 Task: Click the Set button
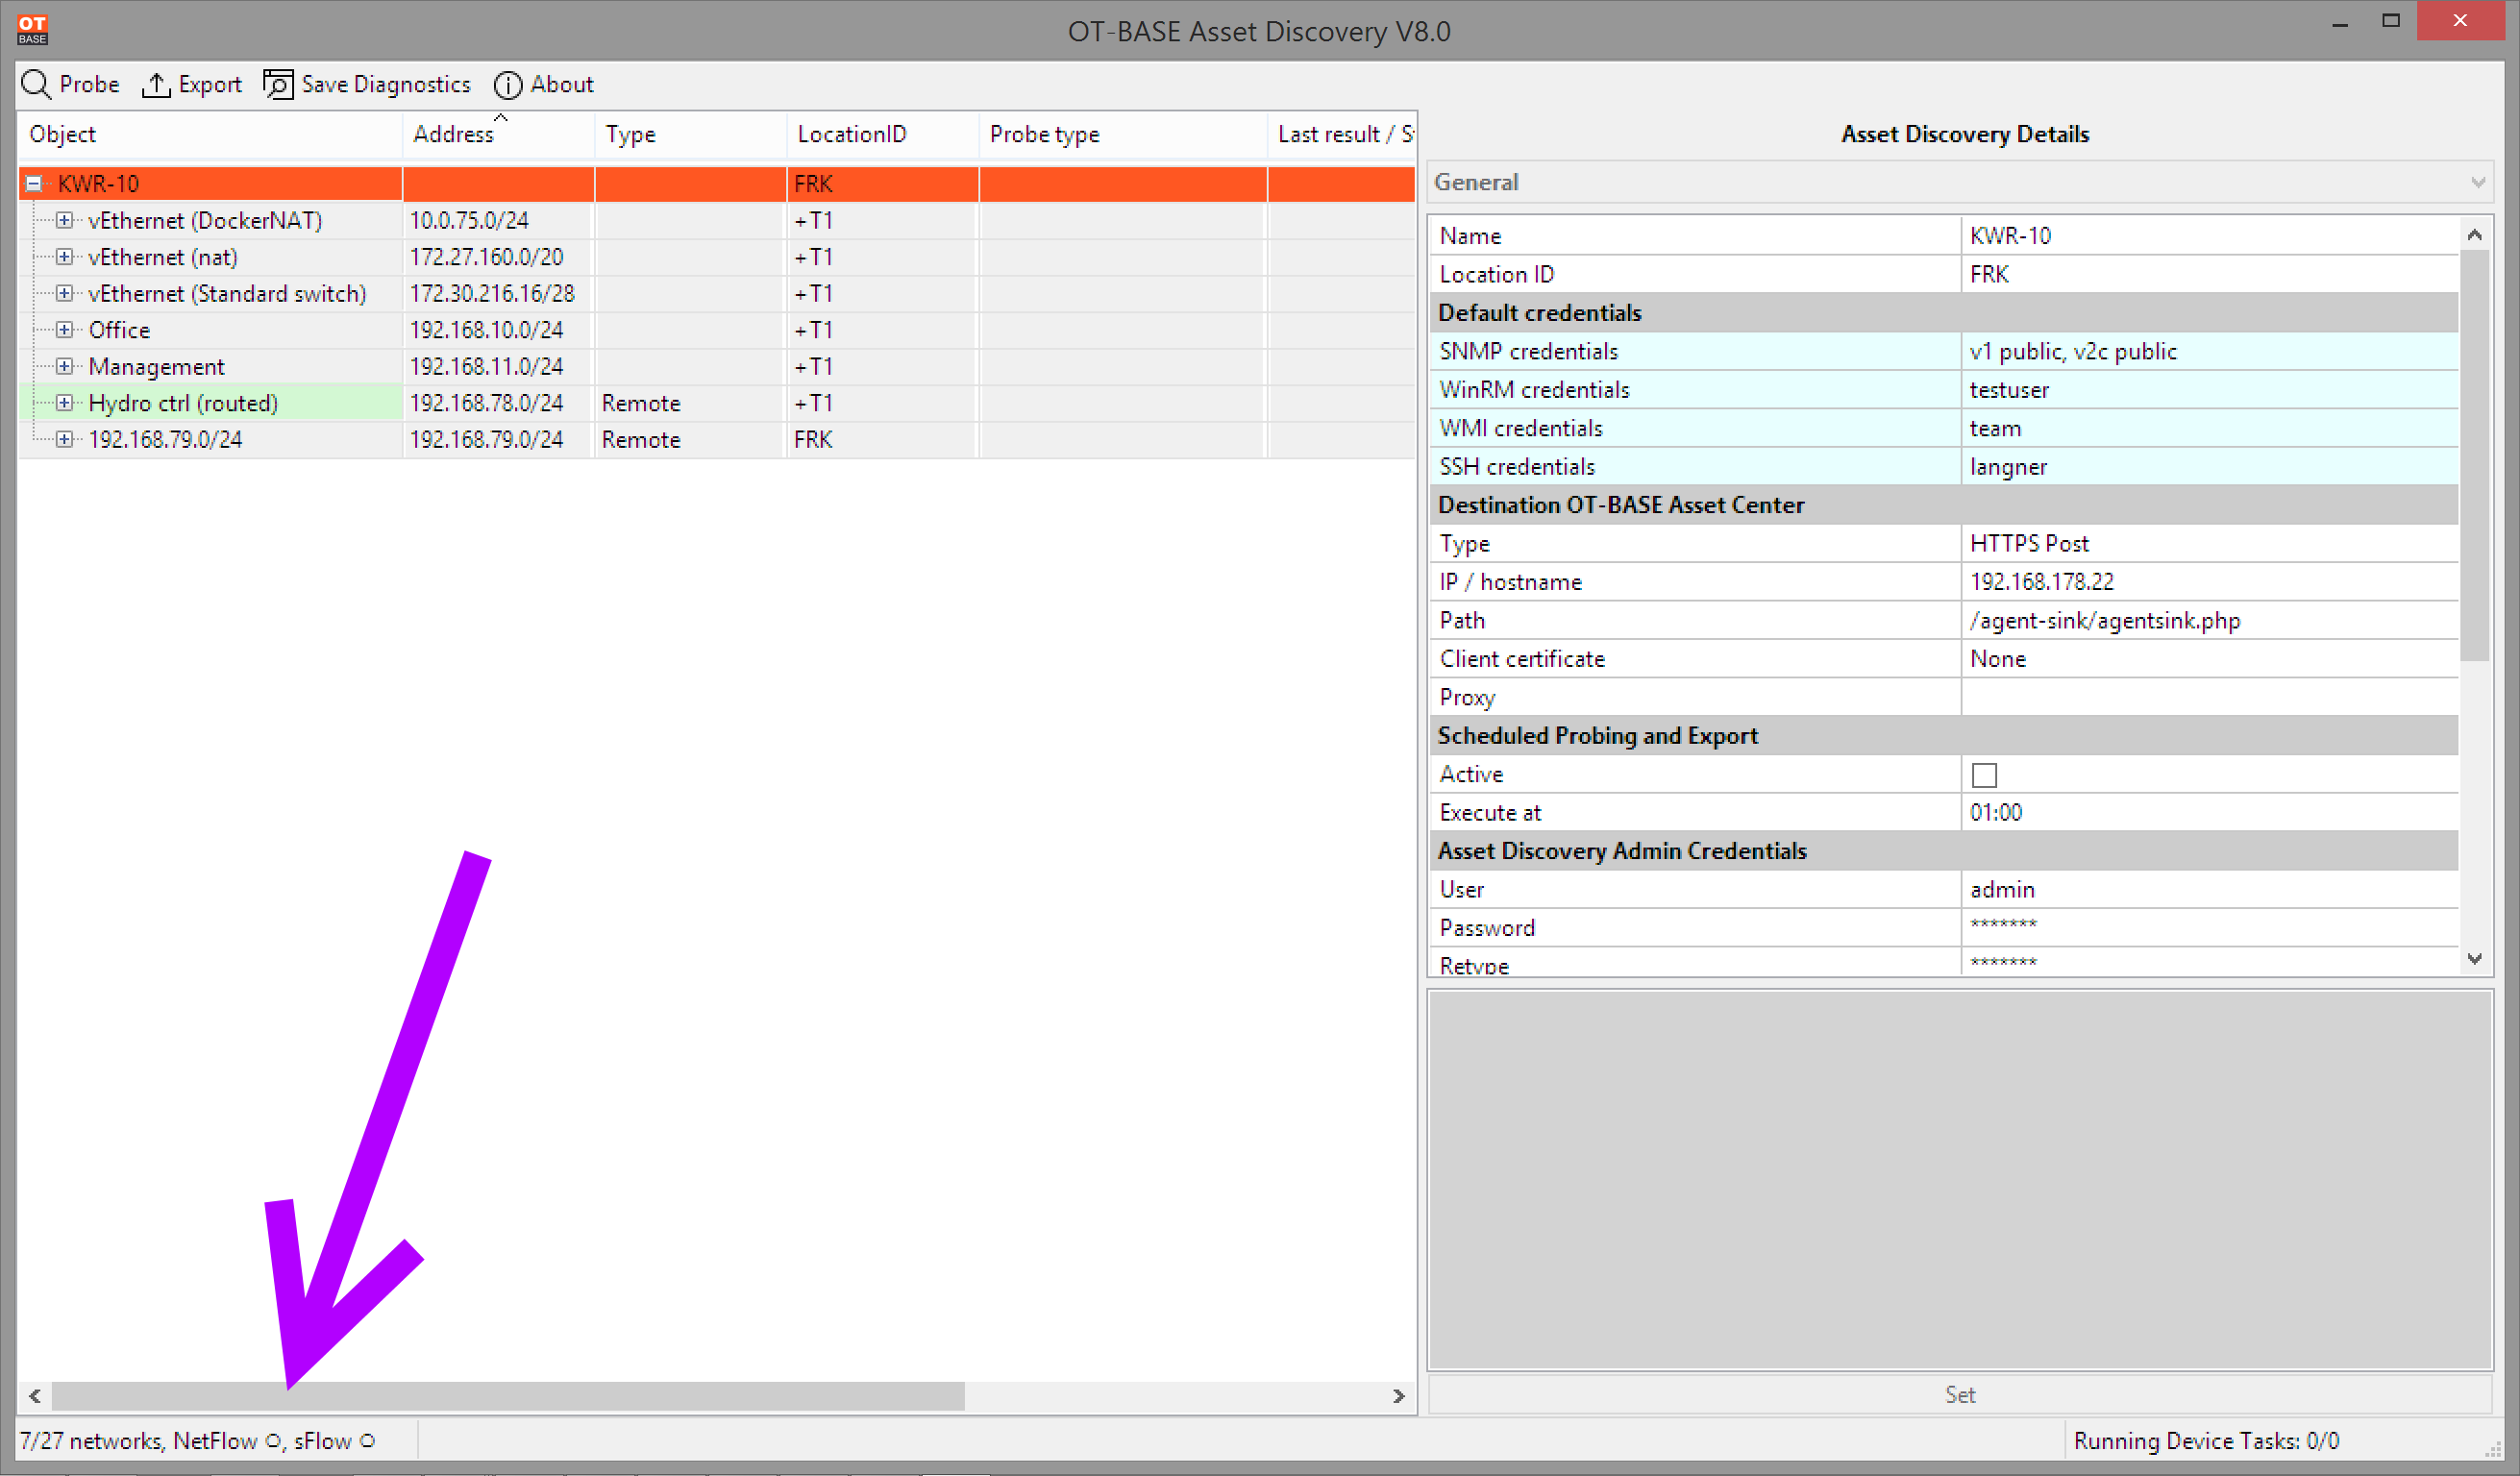tap(1960, 1394)
